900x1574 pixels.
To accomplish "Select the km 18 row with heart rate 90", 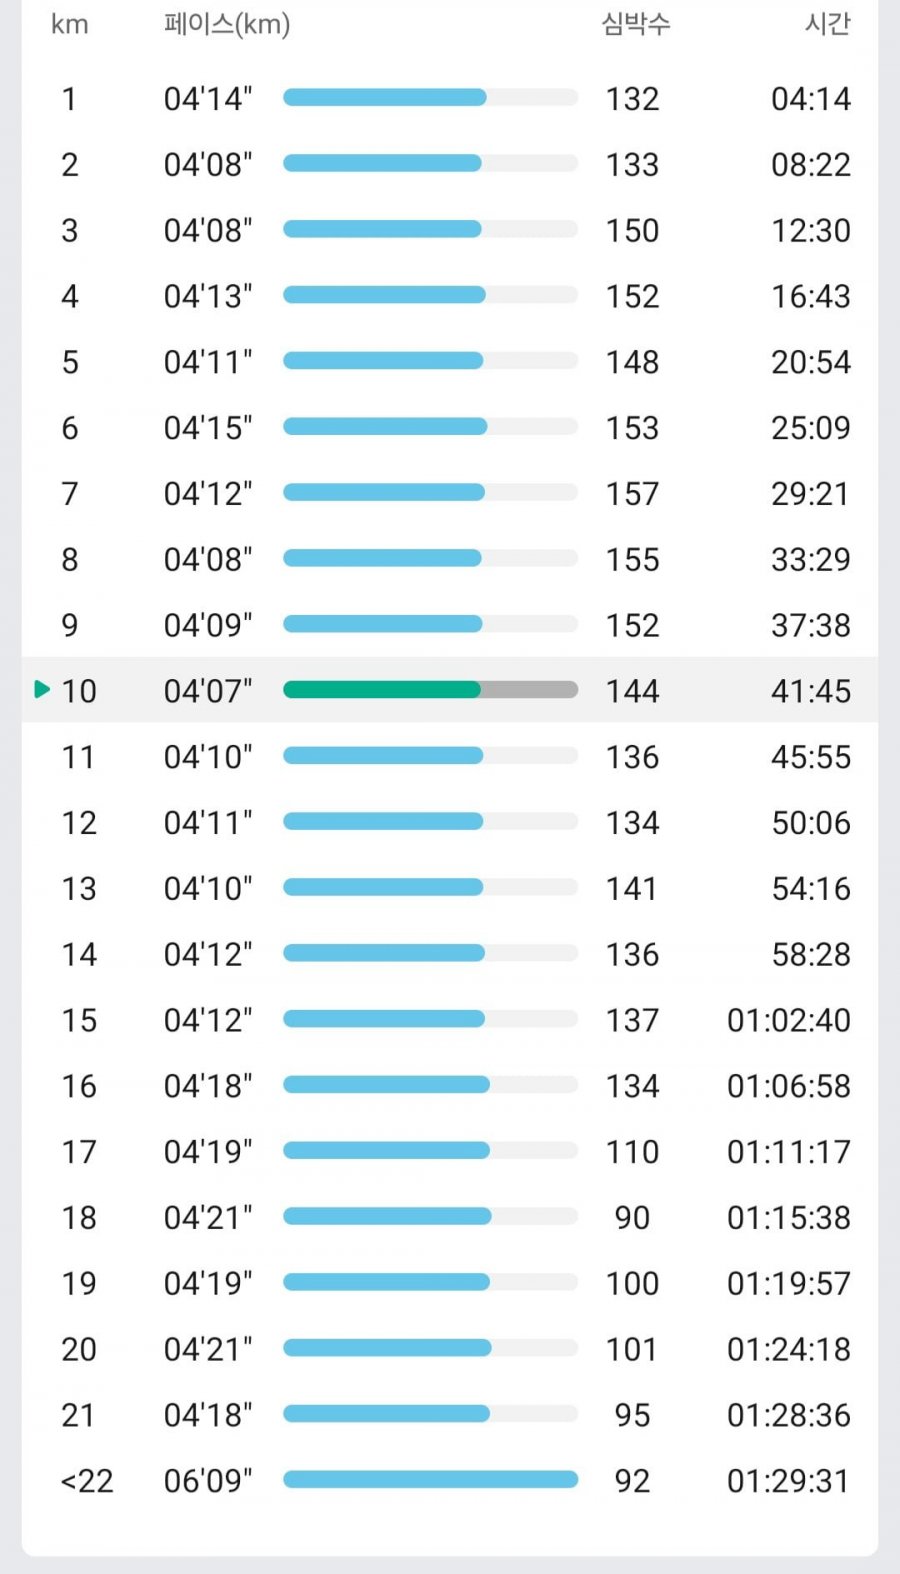I will click(450, 1217).
